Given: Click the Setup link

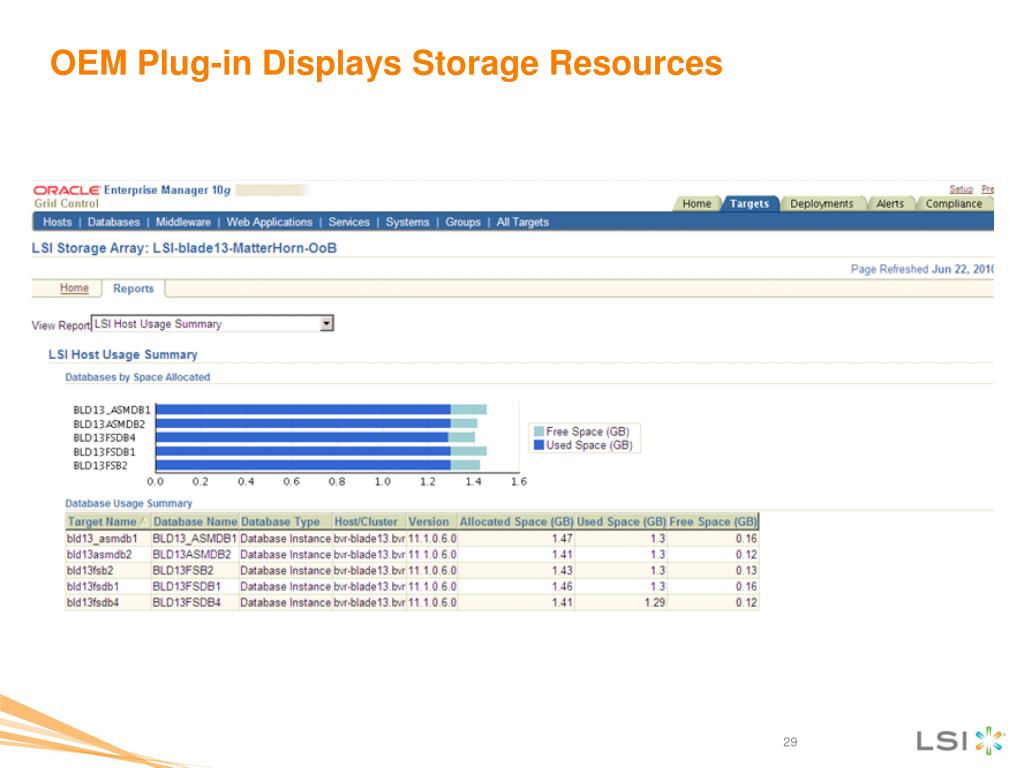Looking at the screenshot, I should (961, 189).
